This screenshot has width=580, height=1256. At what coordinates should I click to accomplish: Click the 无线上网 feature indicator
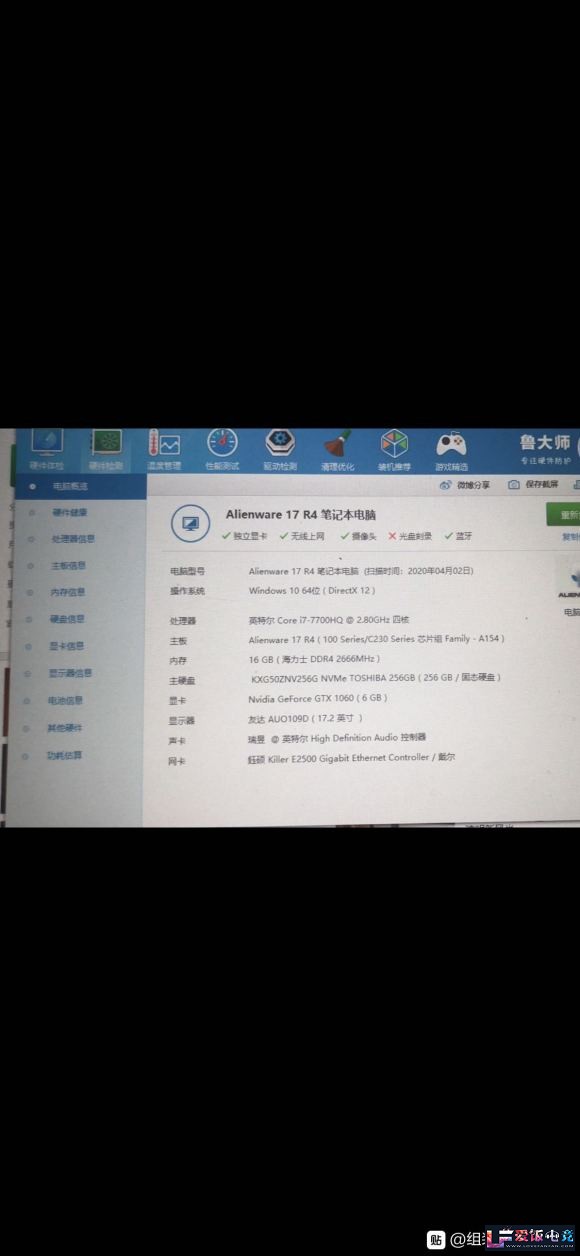pos(303,536)
